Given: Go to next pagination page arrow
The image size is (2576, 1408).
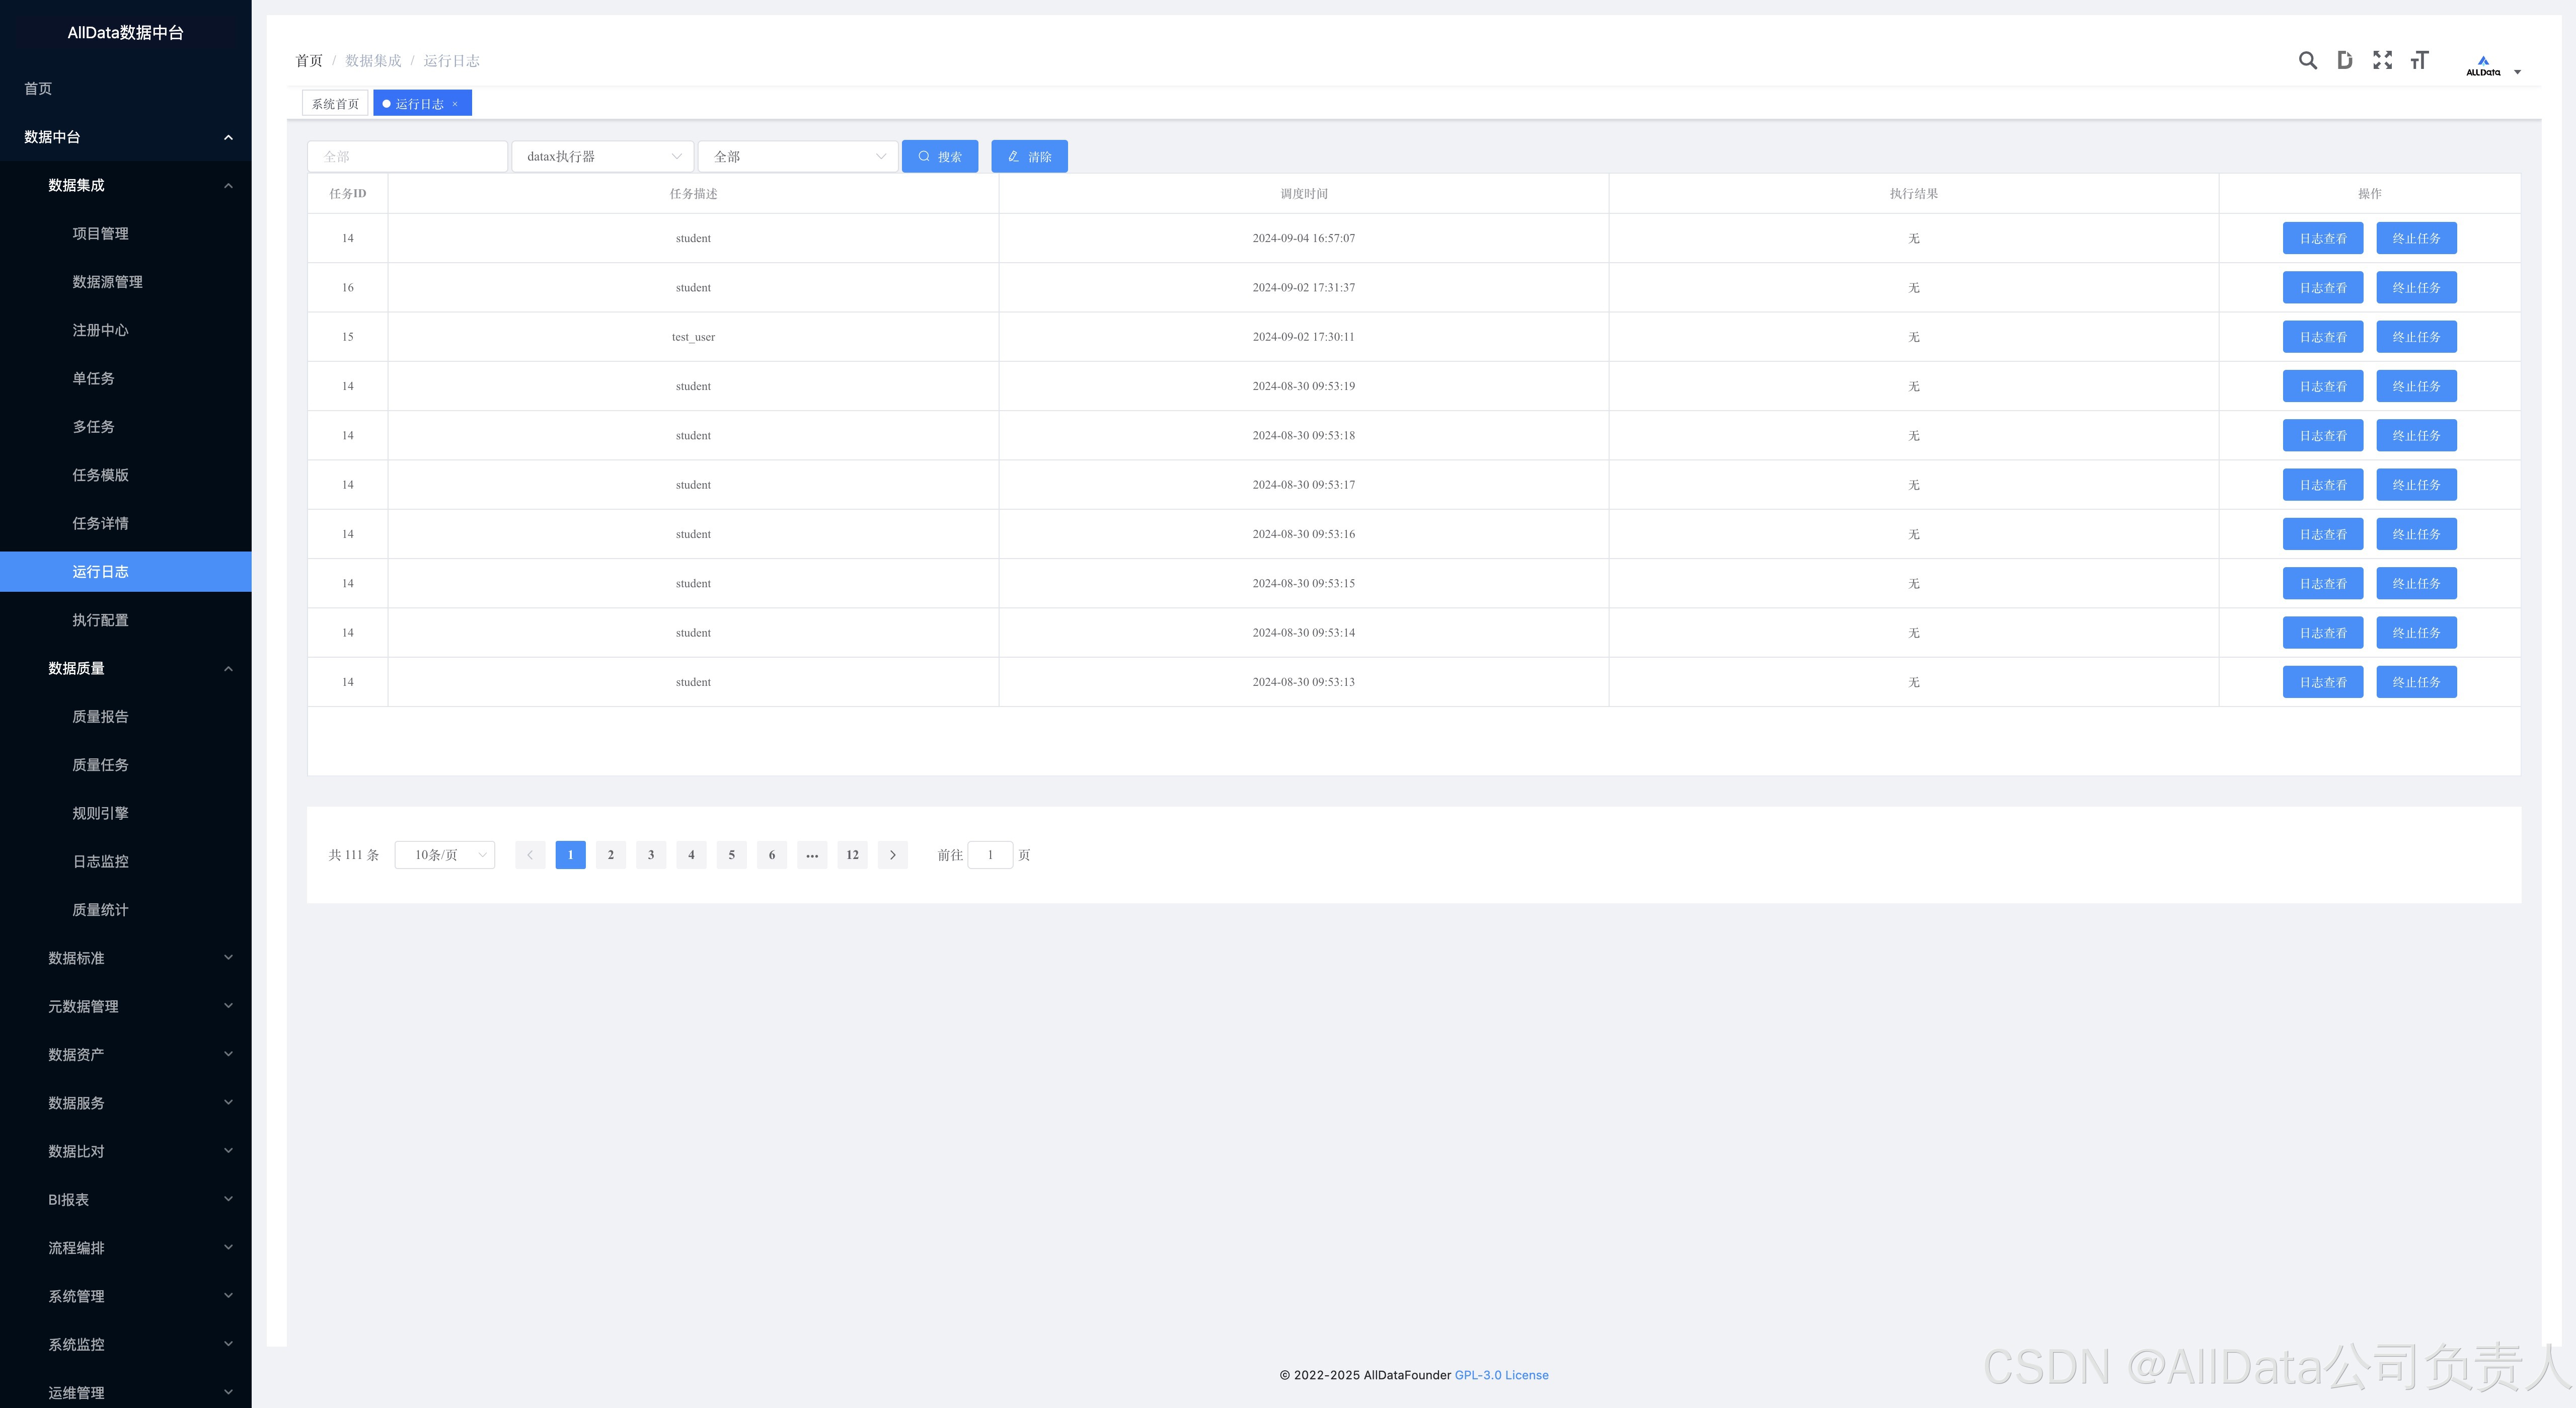Looking at the screenshot, I should (892, 855).
